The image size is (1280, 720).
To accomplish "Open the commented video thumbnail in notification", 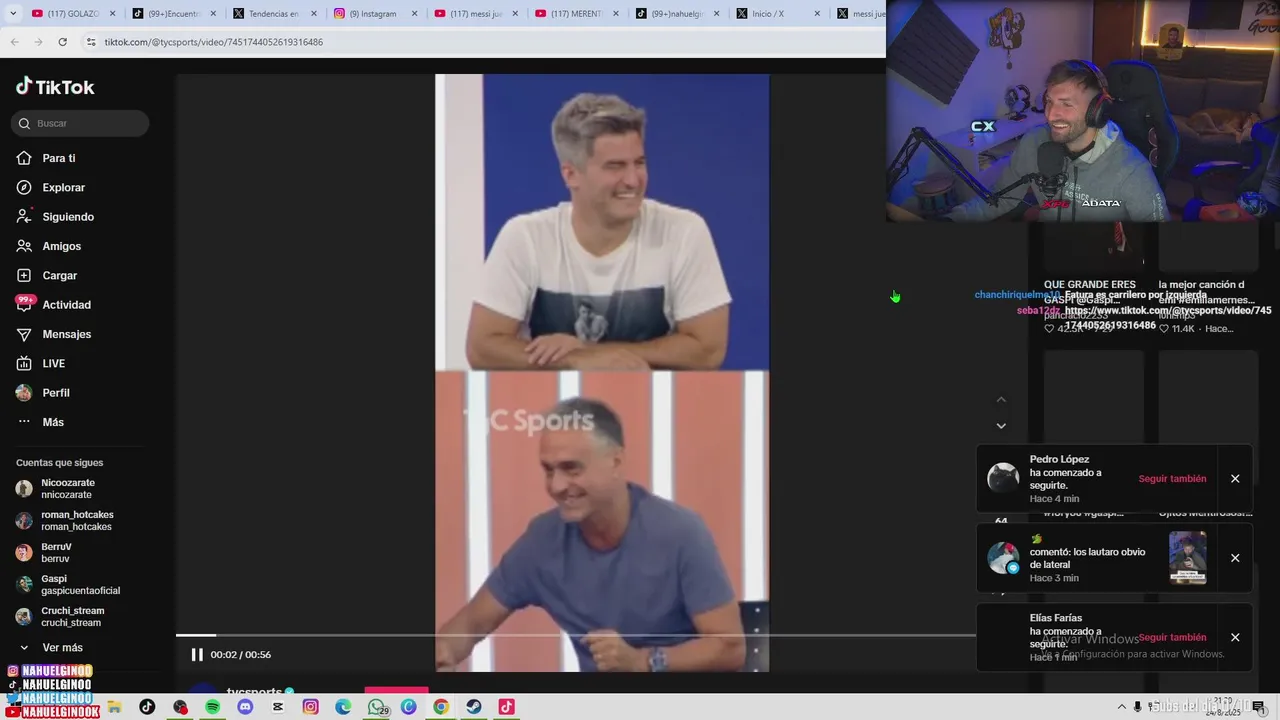I will coord(1187,558).
